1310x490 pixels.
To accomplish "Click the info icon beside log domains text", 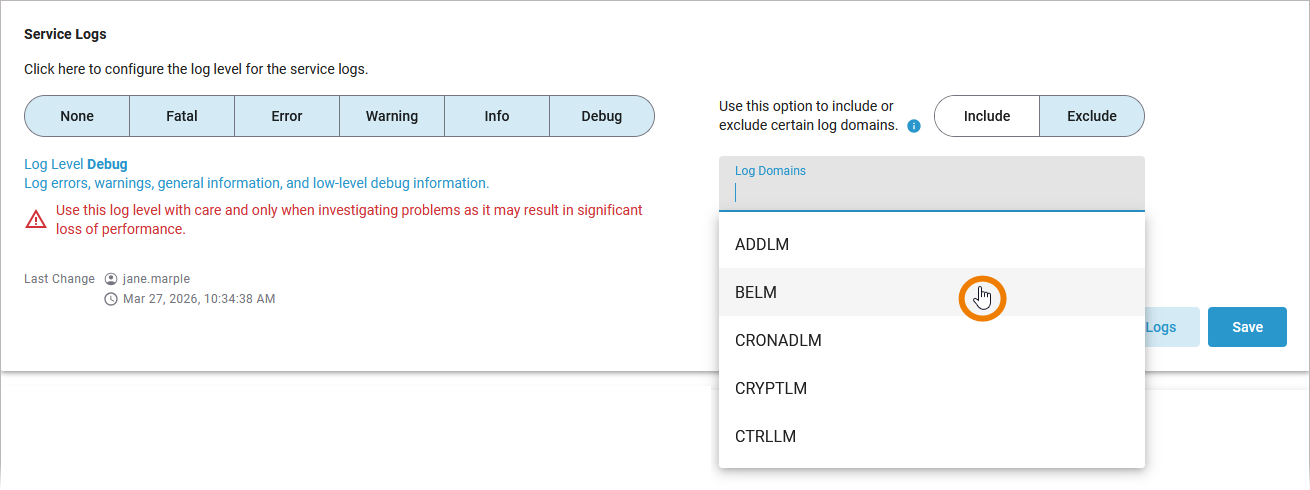I will coord(913,127).
